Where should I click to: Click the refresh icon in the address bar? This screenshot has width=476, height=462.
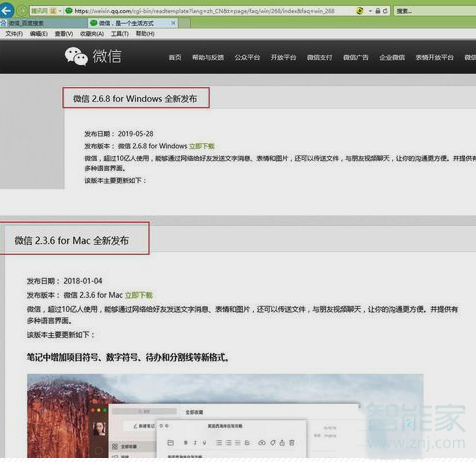pos(385,11)
